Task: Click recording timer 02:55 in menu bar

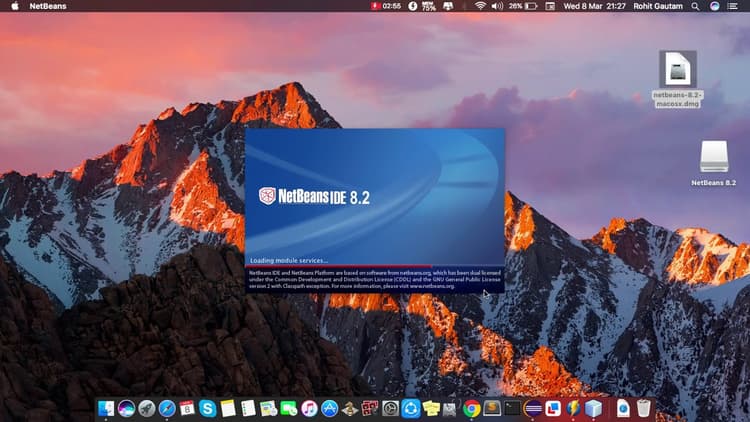Action: point(386,6)
